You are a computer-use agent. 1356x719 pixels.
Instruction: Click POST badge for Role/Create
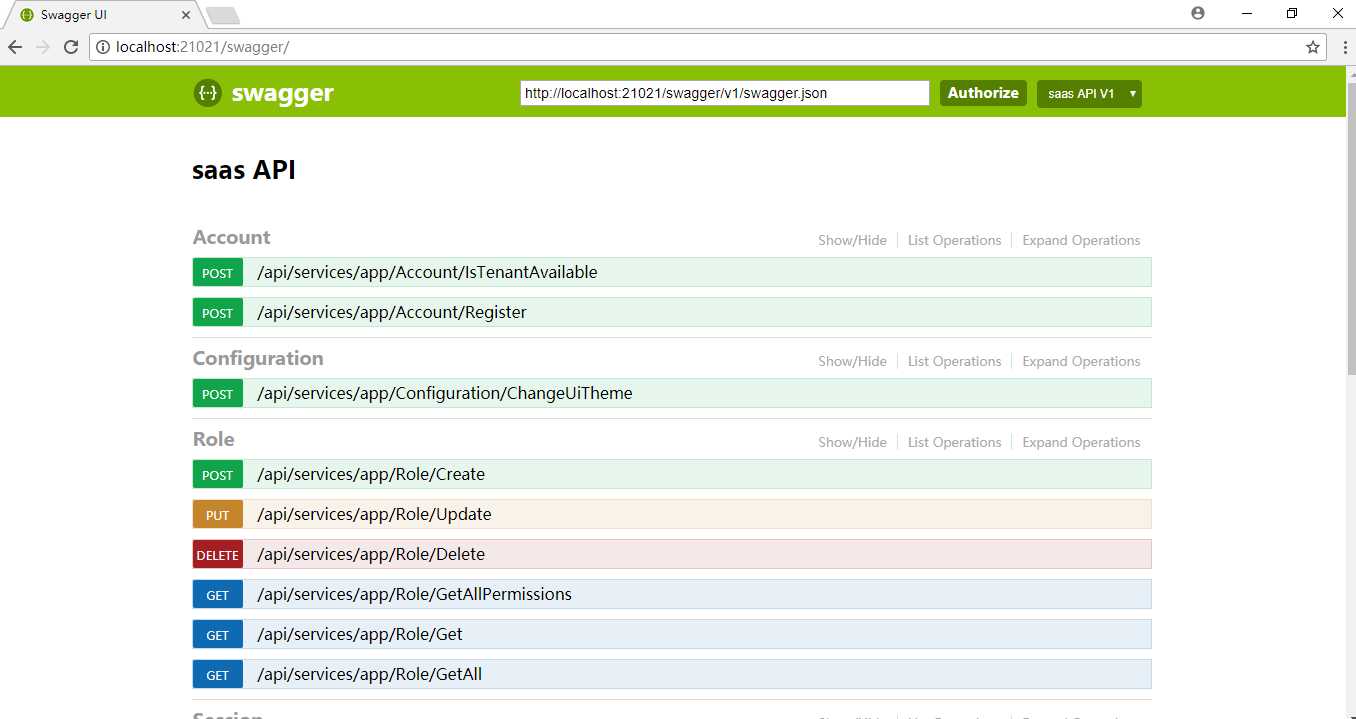click(218, 475)
